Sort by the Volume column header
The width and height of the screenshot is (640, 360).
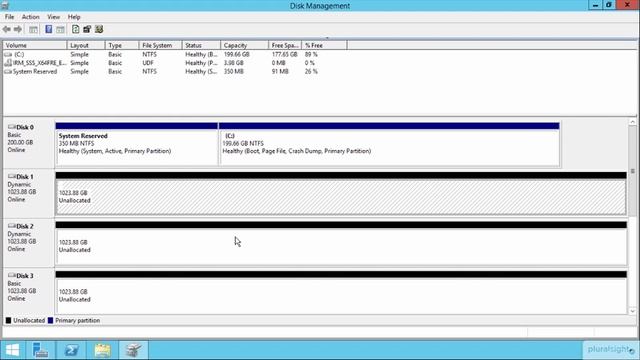pos(35,45)
